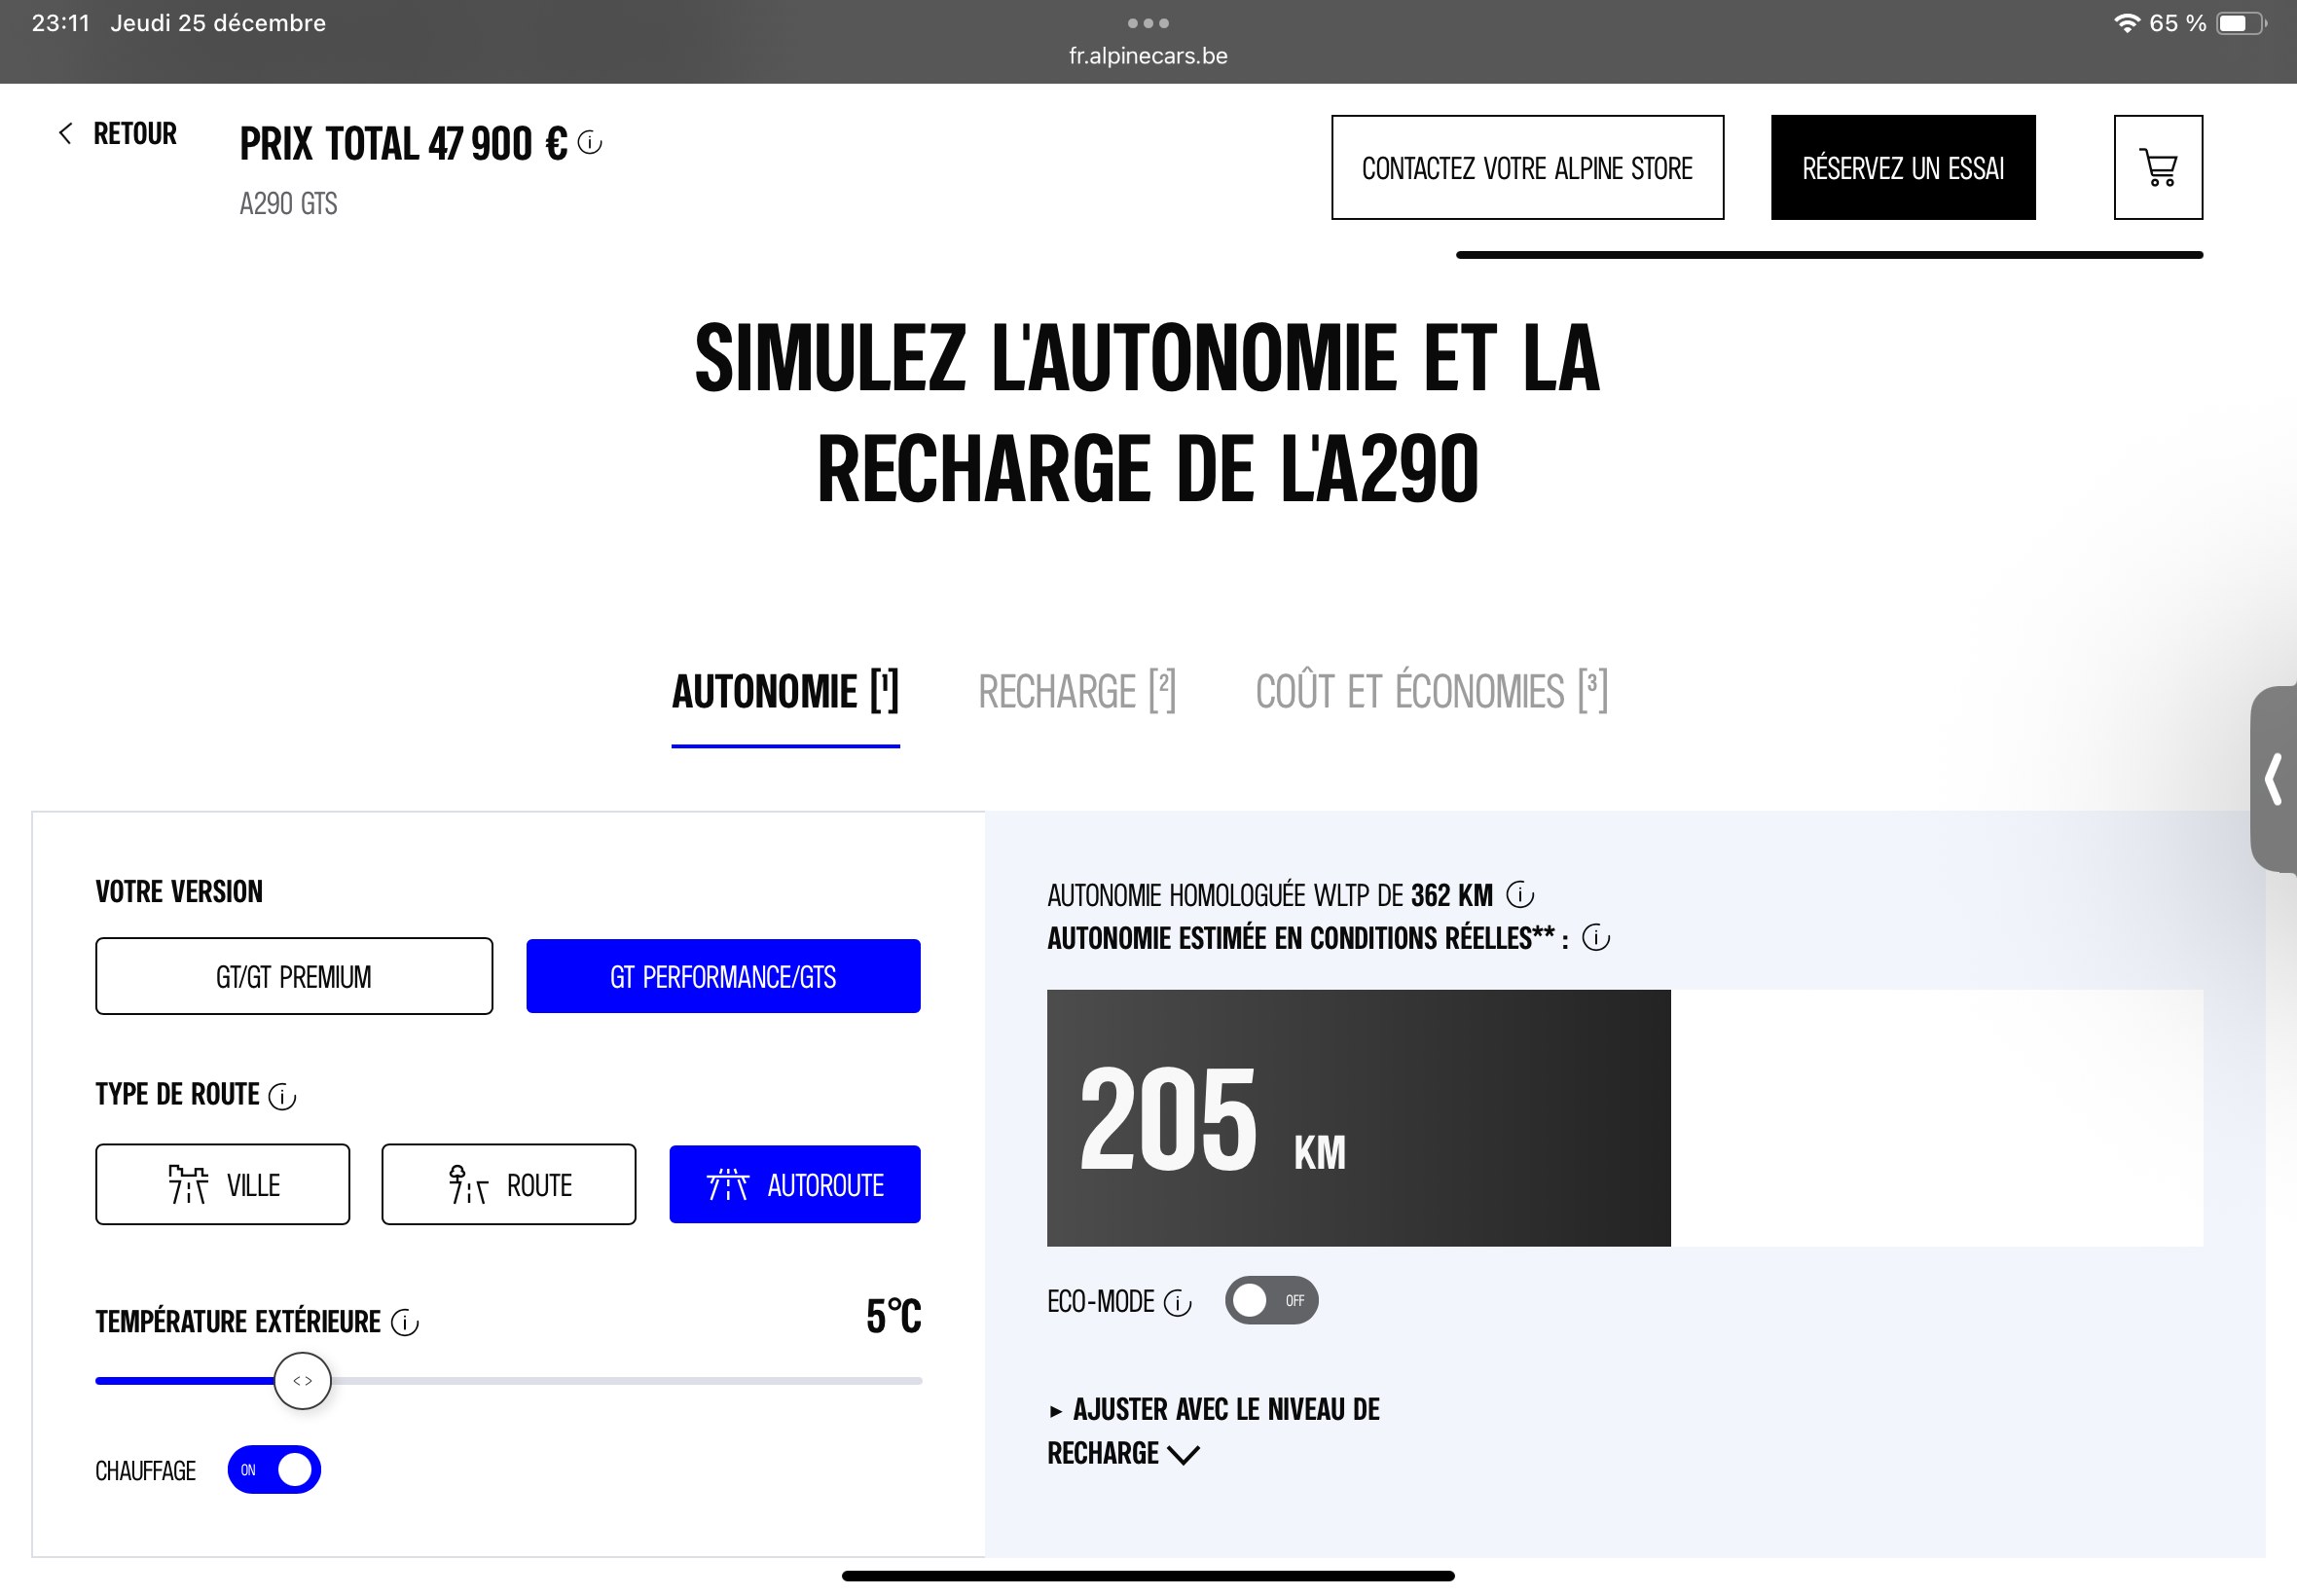Select the GT/GT Premium version
This screenshot has height=1596, width=2297.
pyautogui.click(x=294, y=976)
